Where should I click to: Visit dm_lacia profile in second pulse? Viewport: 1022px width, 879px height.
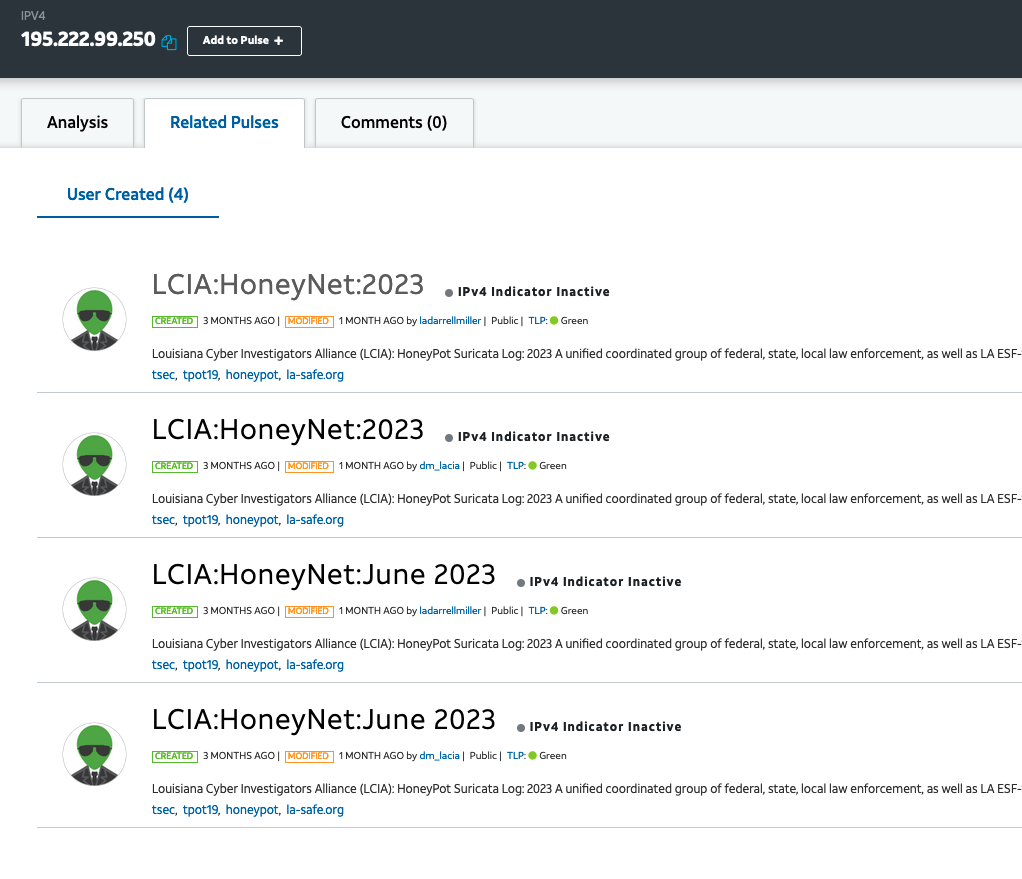[x=439, y=466]
